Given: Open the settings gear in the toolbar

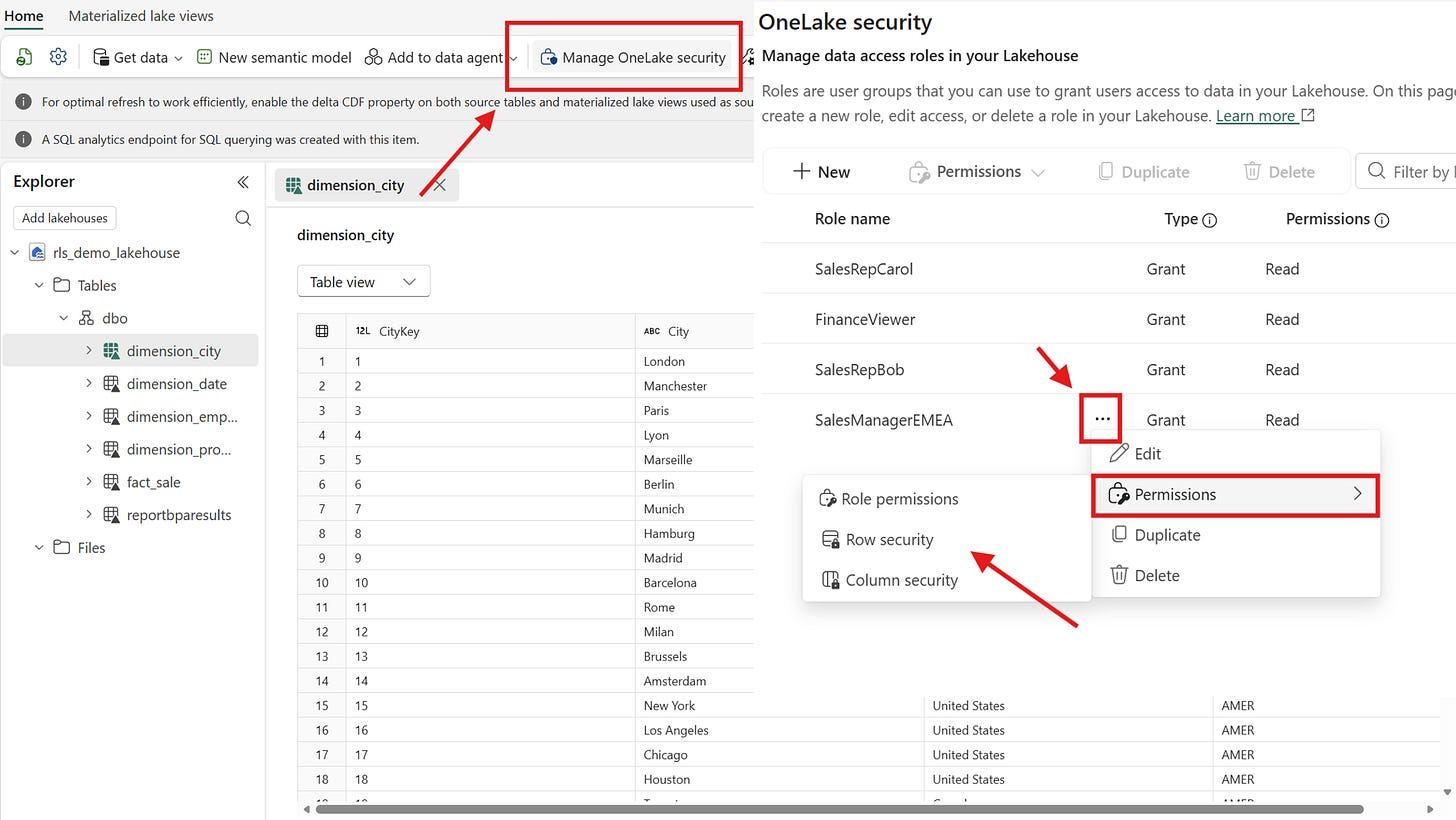Looking at the screenshot, I should coord(58,57).
